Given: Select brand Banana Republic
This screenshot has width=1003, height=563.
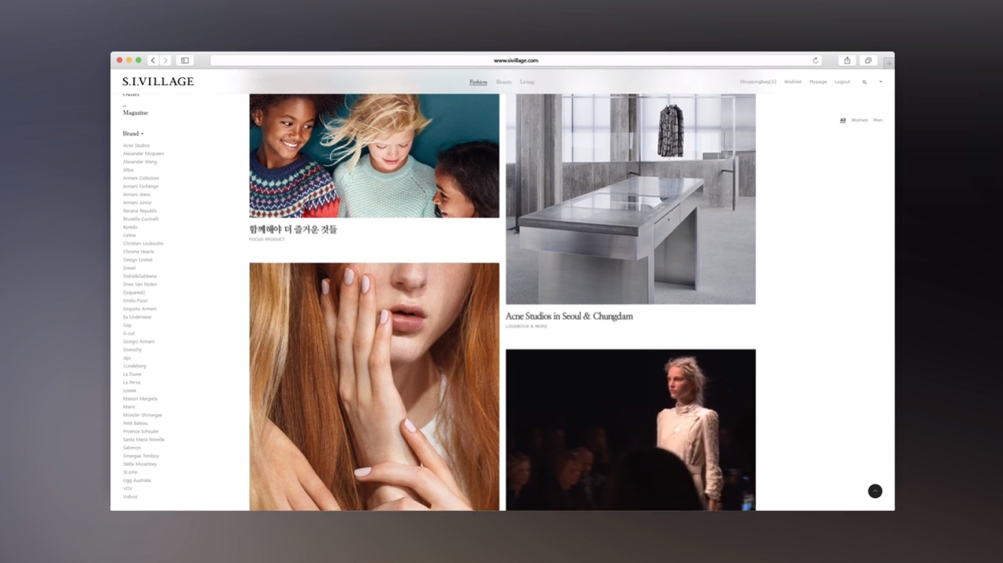Looking at the screenshot, I should (139, 210).
